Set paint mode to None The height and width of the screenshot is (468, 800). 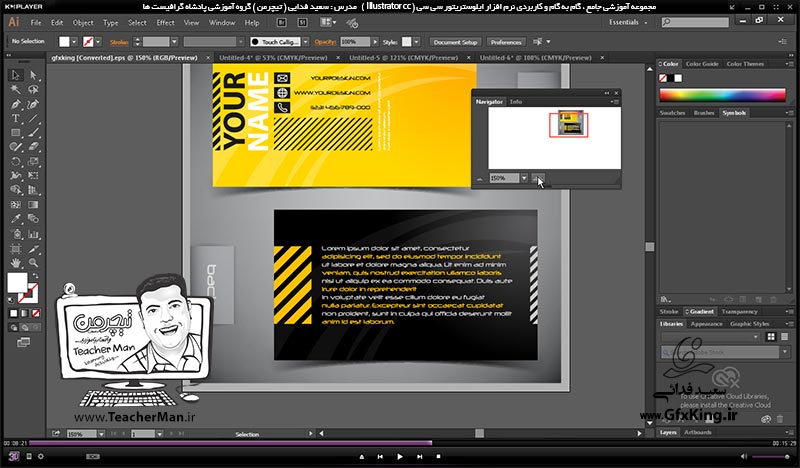point(36,313)
